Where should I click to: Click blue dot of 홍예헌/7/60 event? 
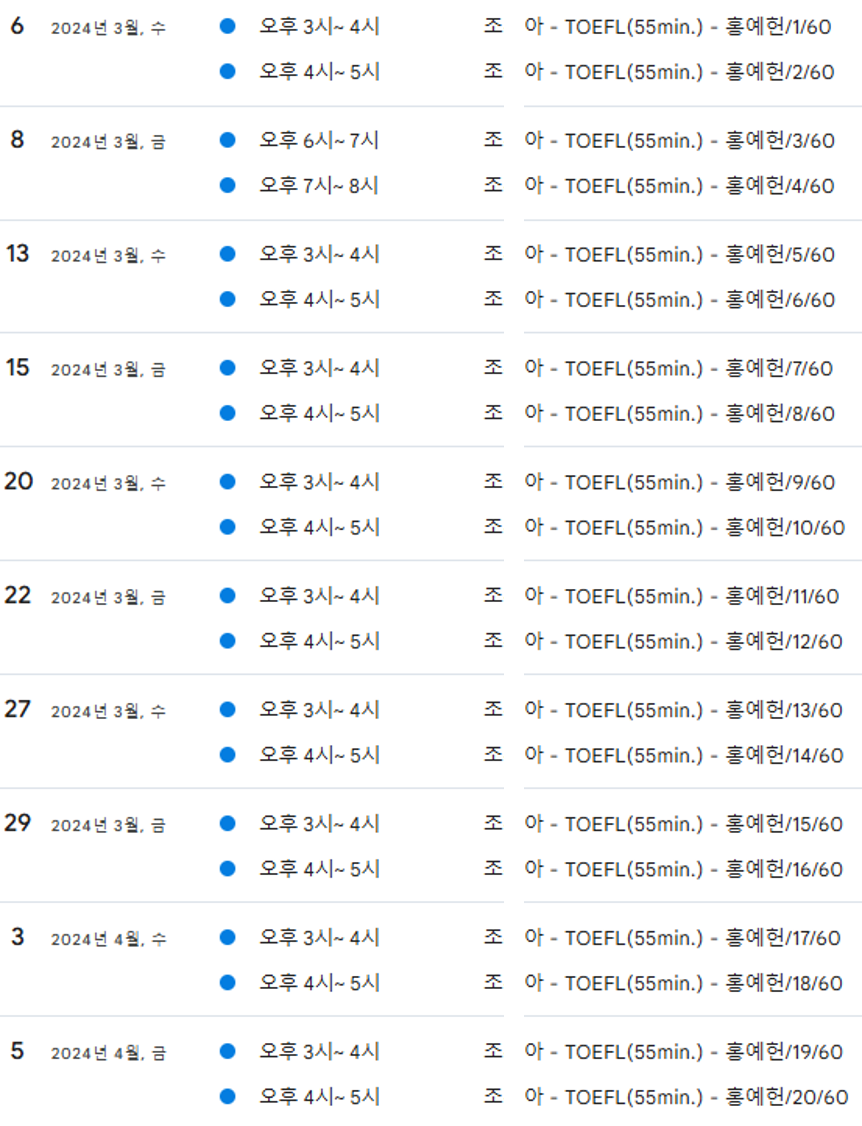pos(228,368)
